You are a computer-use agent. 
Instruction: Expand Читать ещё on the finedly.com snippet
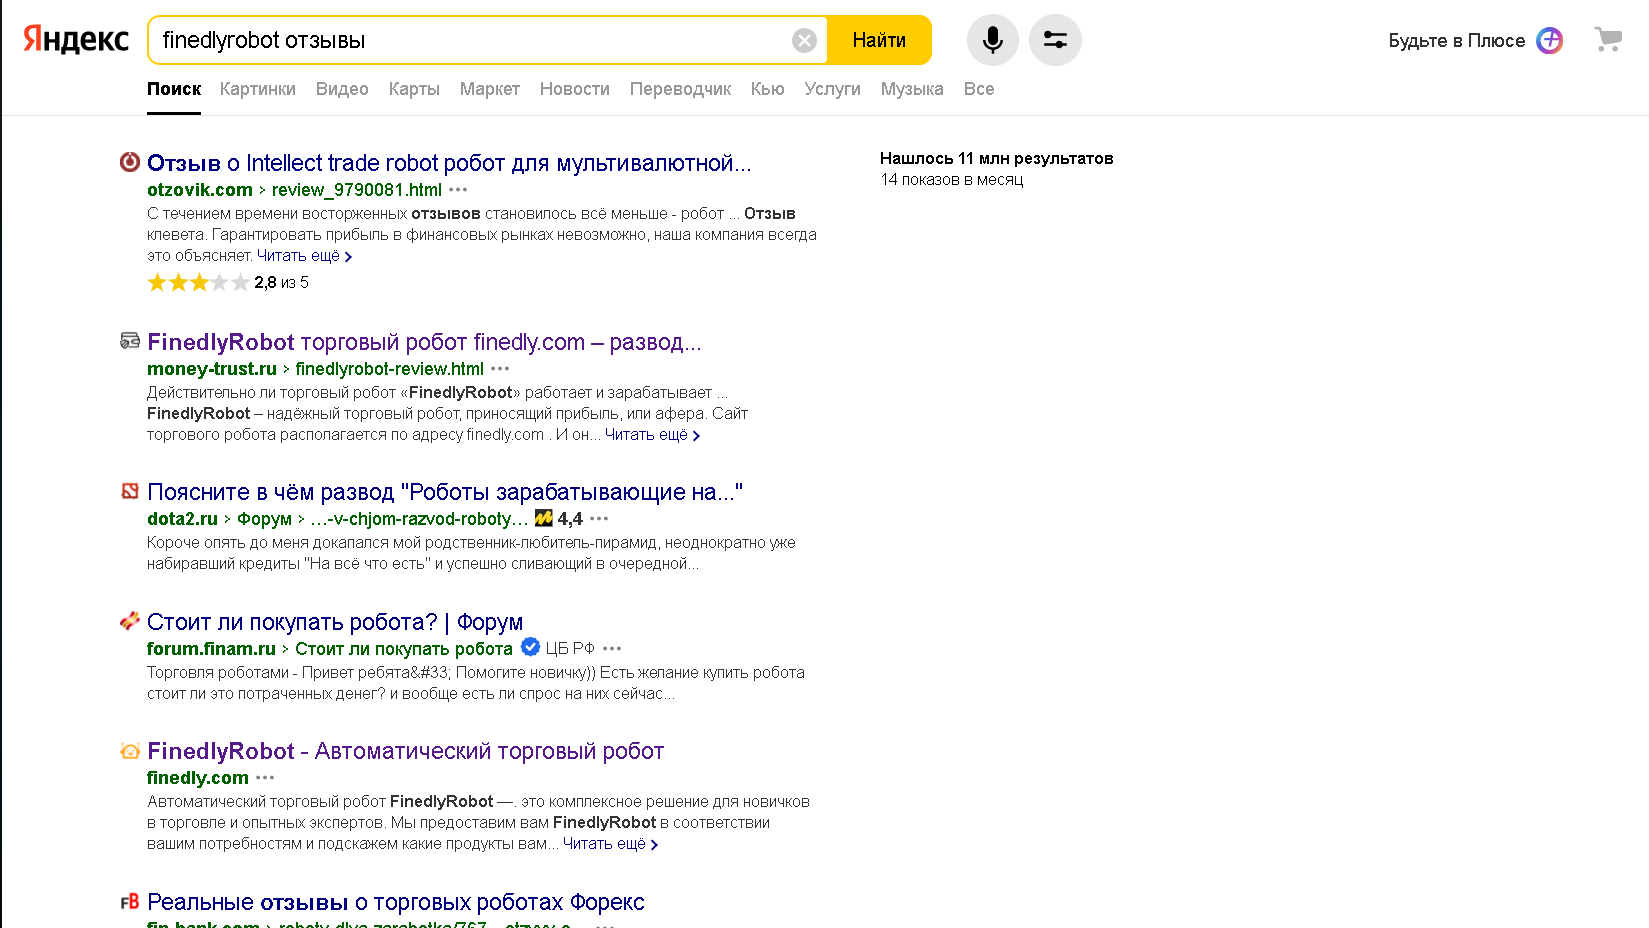(610, 844)
